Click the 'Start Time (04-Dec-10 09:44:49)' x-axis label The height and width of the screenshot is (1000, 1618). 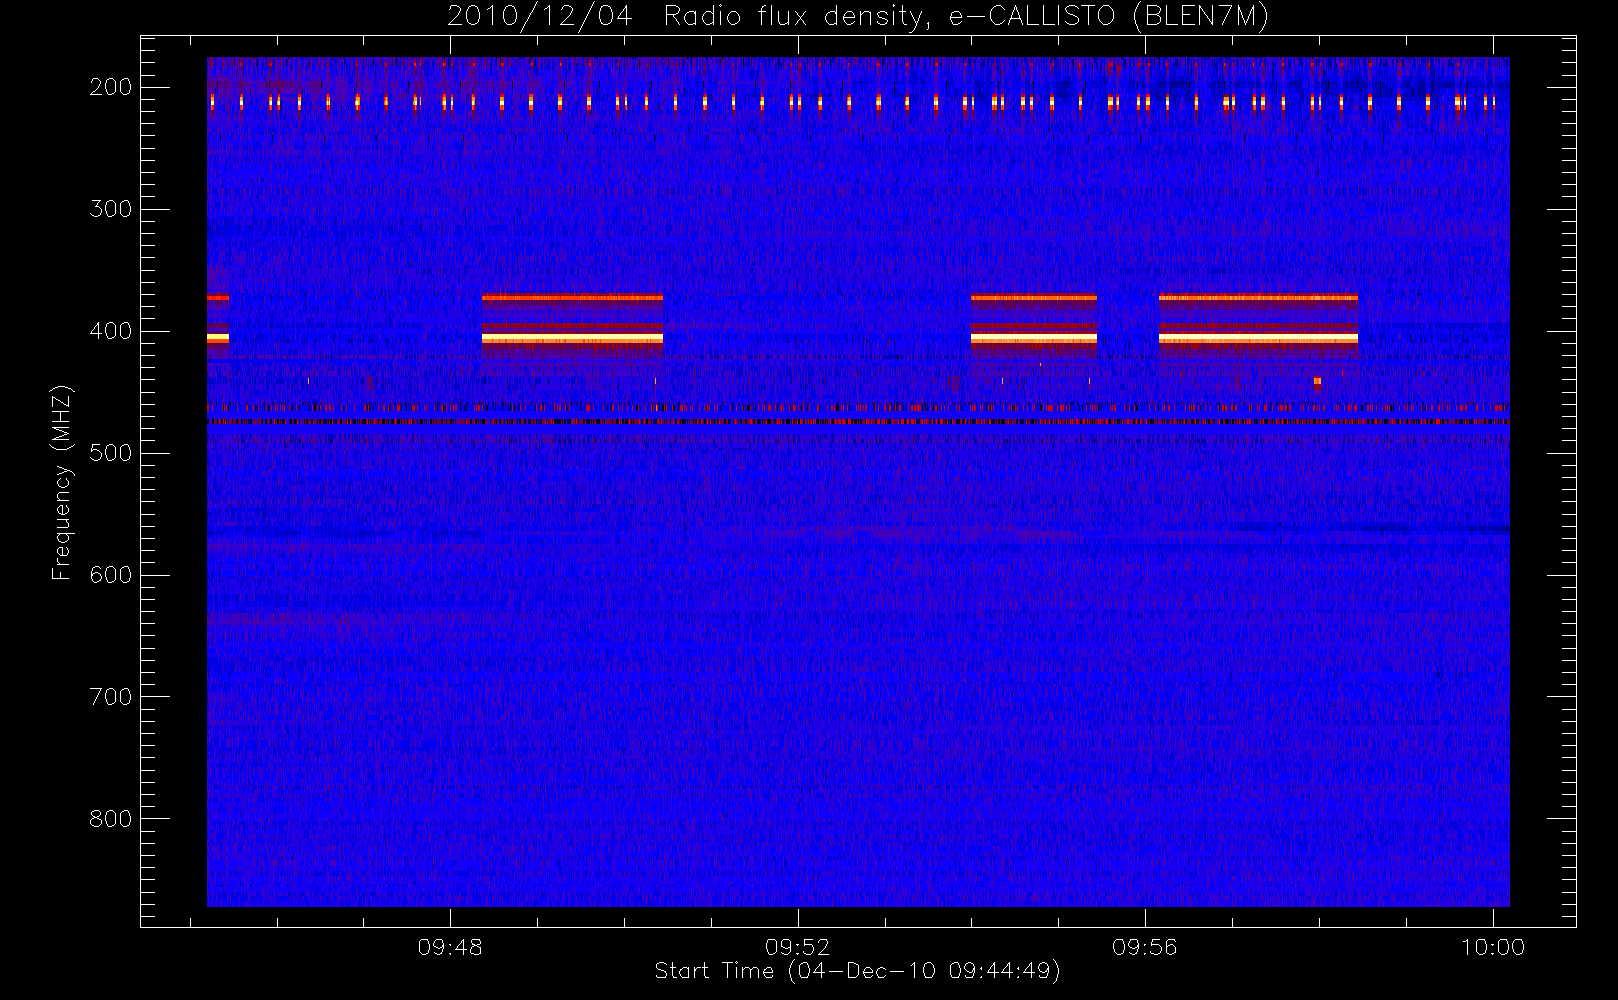[x=857, y=971]
